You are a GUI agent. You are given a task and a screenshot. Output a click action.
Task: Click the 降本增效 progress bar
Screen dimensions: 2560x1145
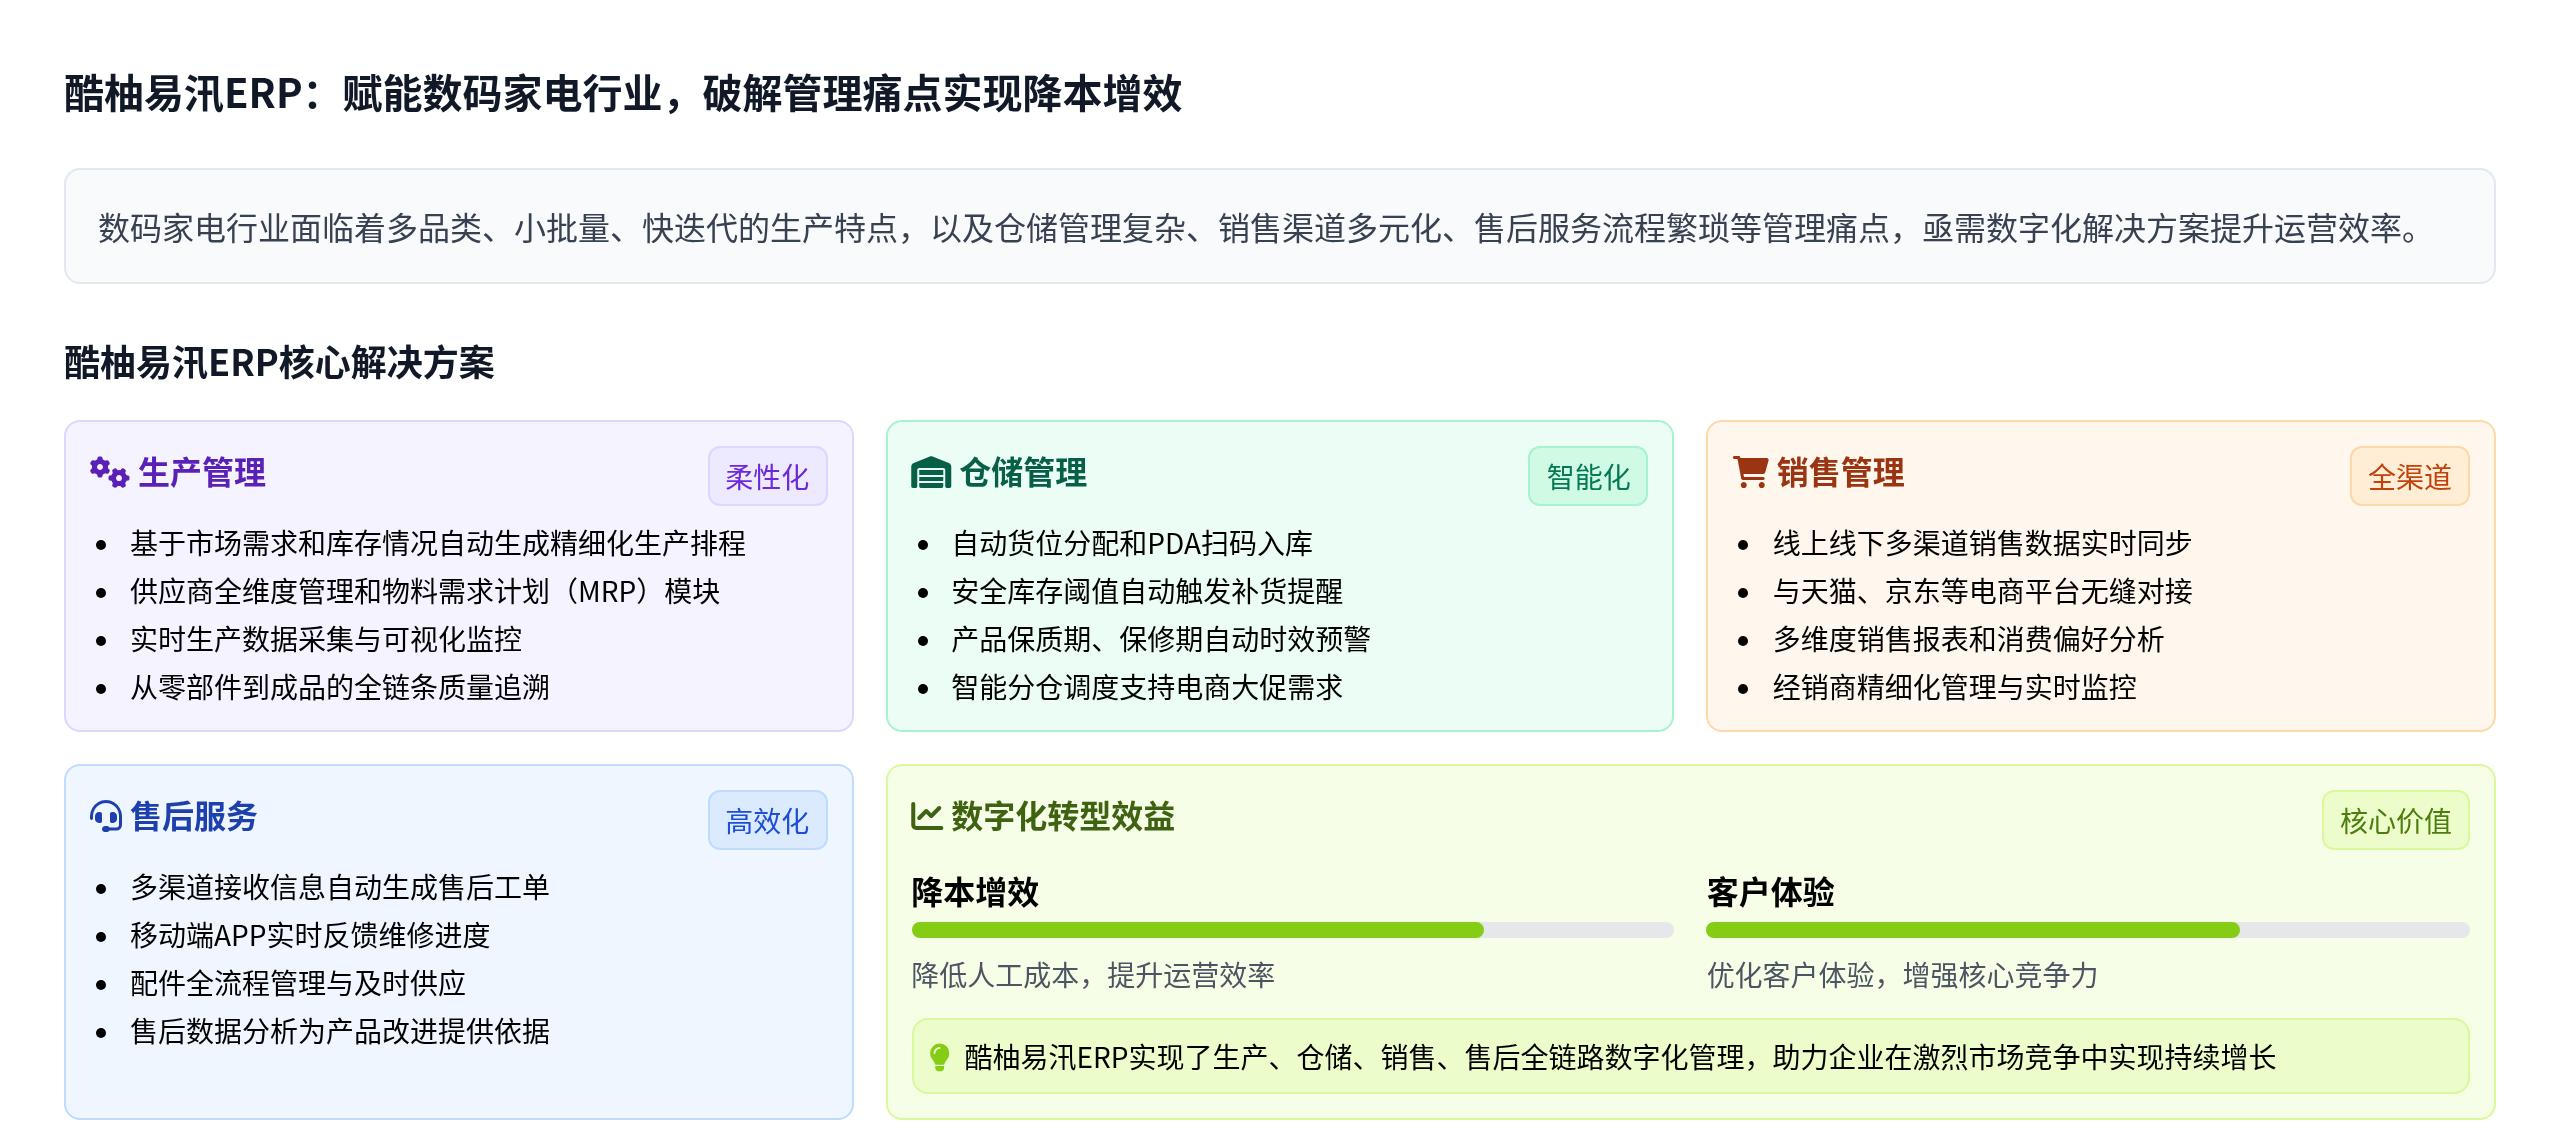pos(1292,930)
